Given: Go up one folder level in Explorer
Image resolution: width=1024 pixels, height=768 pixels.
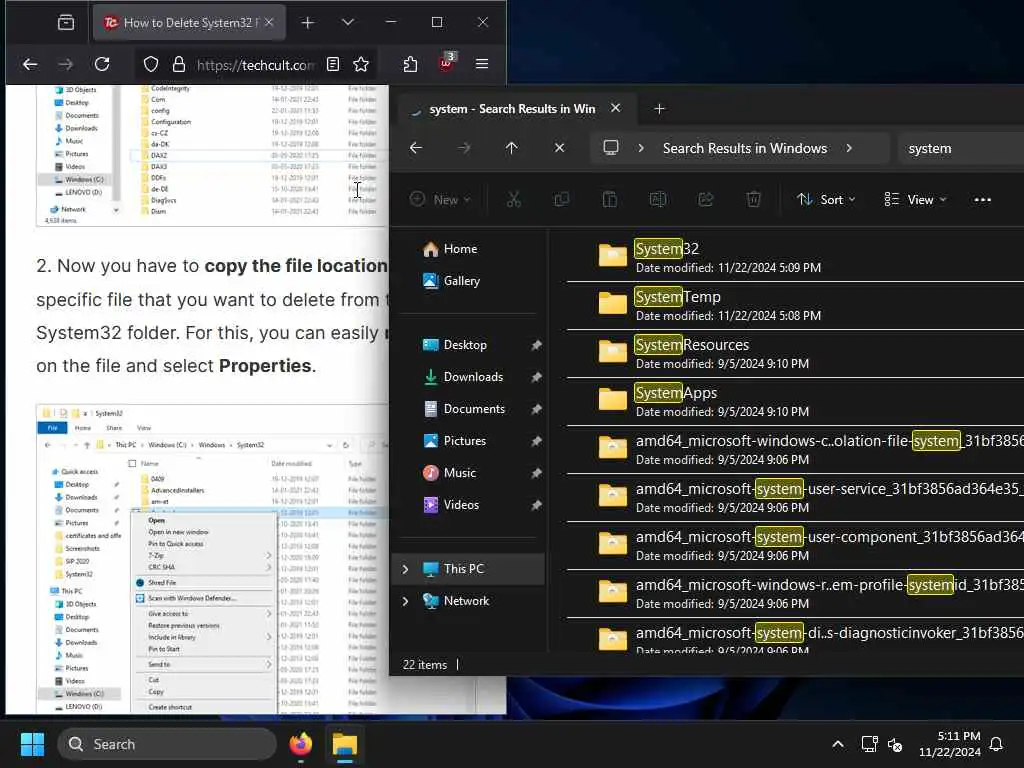Looking at the screenshot, I should point(511,148).
